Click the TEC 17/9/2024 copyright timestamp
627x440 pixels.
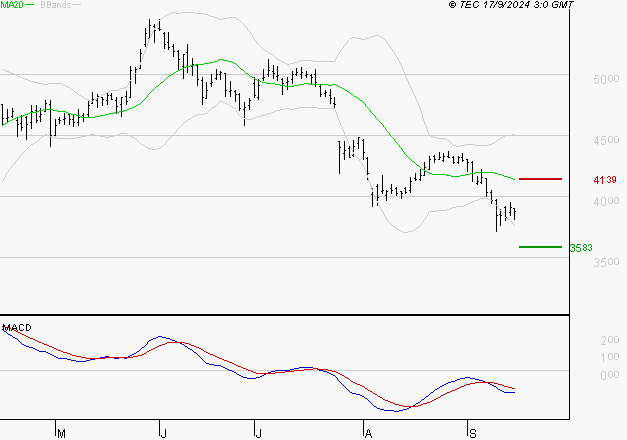point(511,5)
